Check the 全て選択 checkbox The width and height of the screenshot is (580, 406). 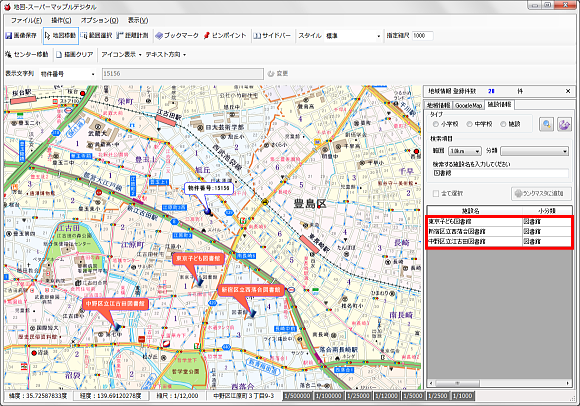[x=436, y=193]
